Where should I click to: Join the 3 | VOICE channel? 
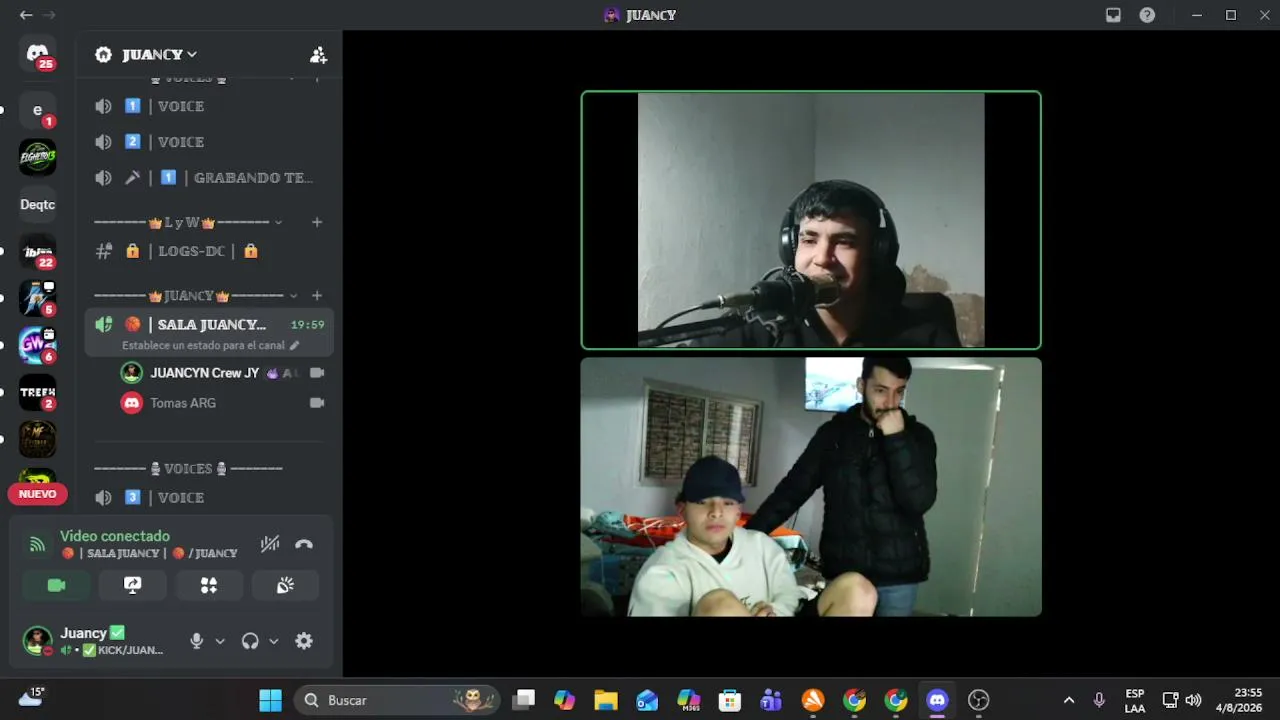point(208,497)
